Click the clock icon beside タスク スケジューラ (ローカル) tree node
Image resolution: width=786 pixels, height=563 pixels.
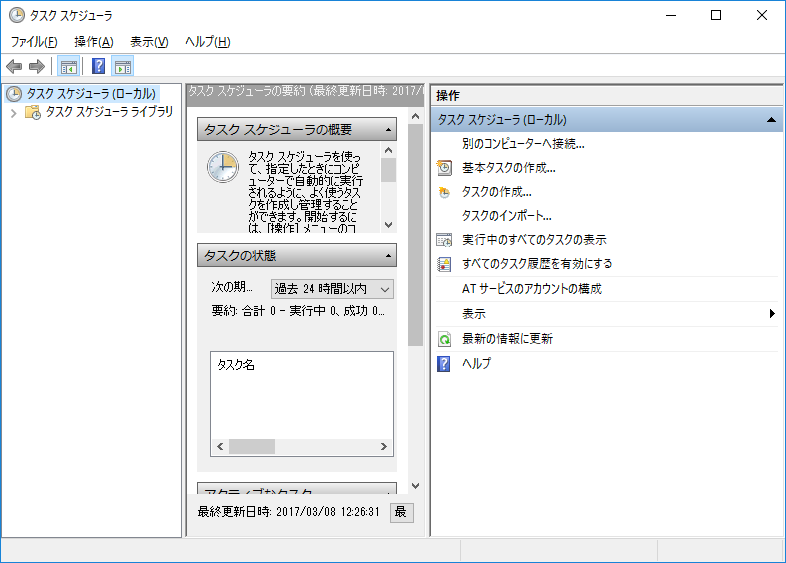point(14,94)
